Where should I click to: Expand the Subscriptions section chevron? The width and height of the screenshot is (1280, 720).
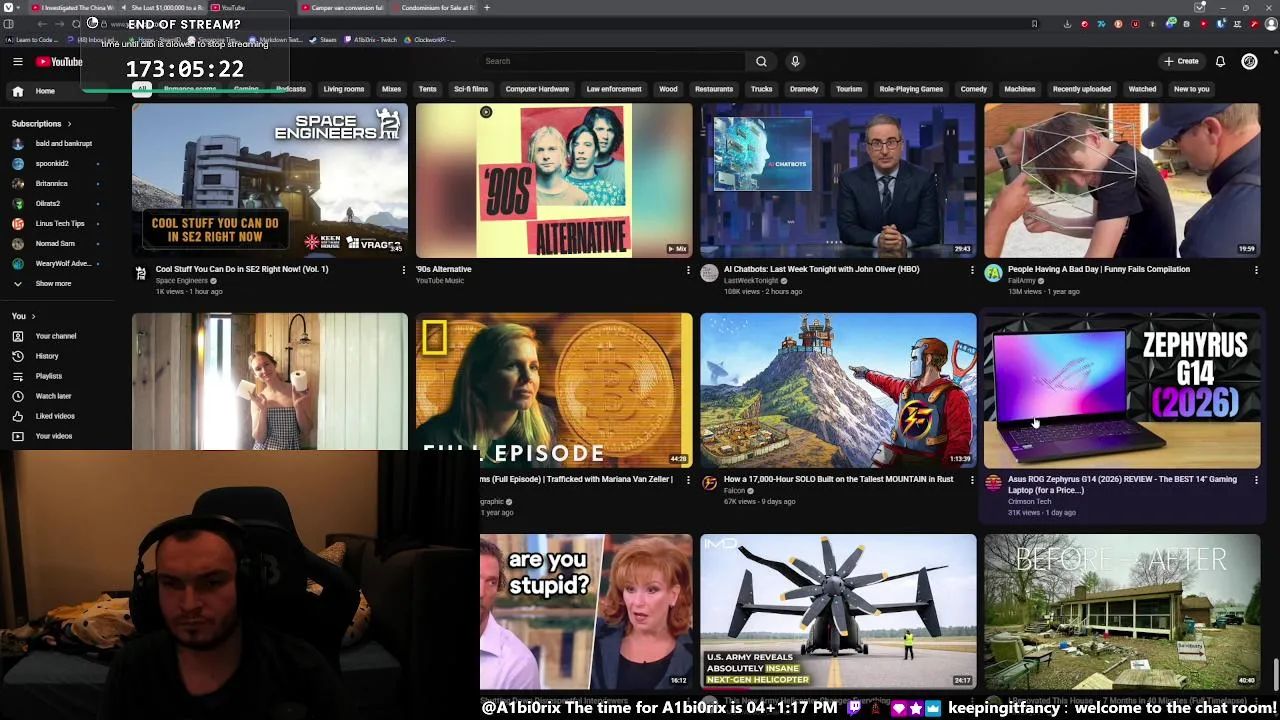click(69, 124)
